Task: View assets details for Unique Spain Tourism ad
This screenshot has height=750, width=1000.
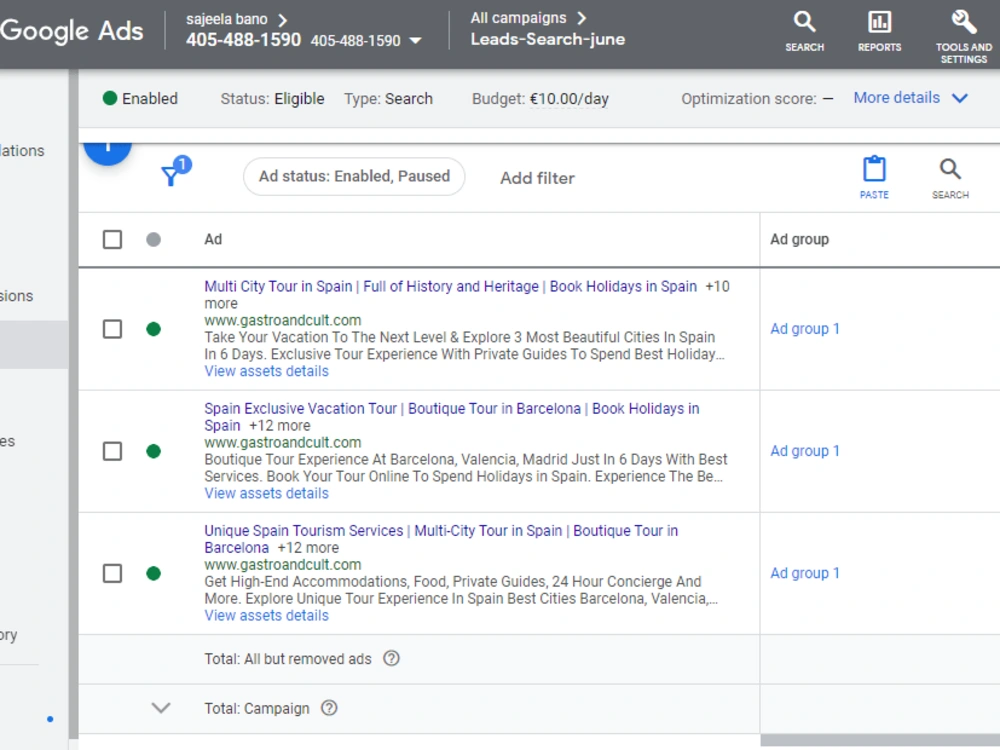Action: (x=267, y=615)
